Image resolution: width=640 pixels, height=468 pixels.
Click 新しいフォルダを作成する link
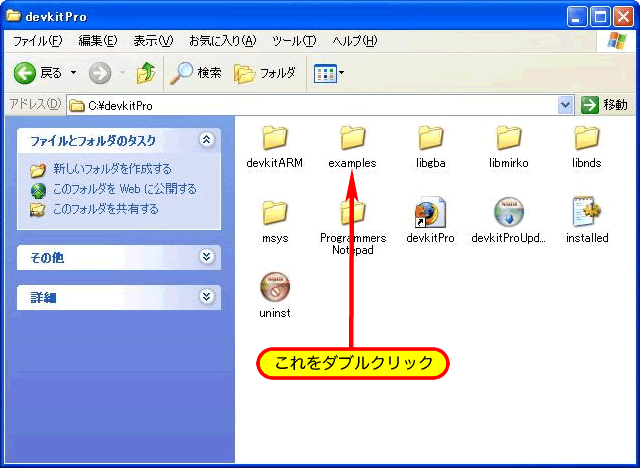tap(112, 169)
